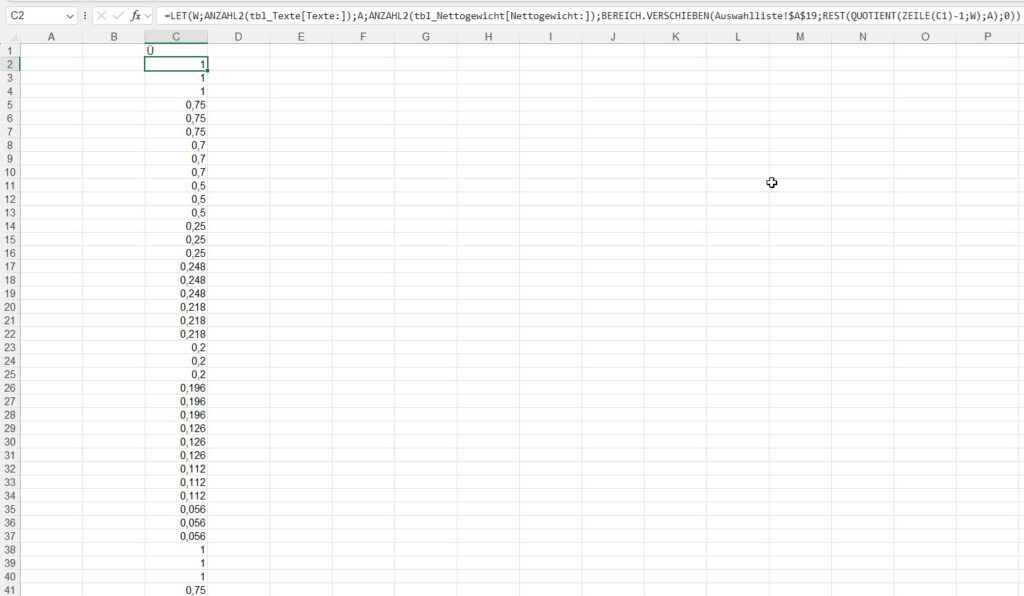Click the Name Box showing C2
Screen dimensions: 1024x596
coord(36,15)
